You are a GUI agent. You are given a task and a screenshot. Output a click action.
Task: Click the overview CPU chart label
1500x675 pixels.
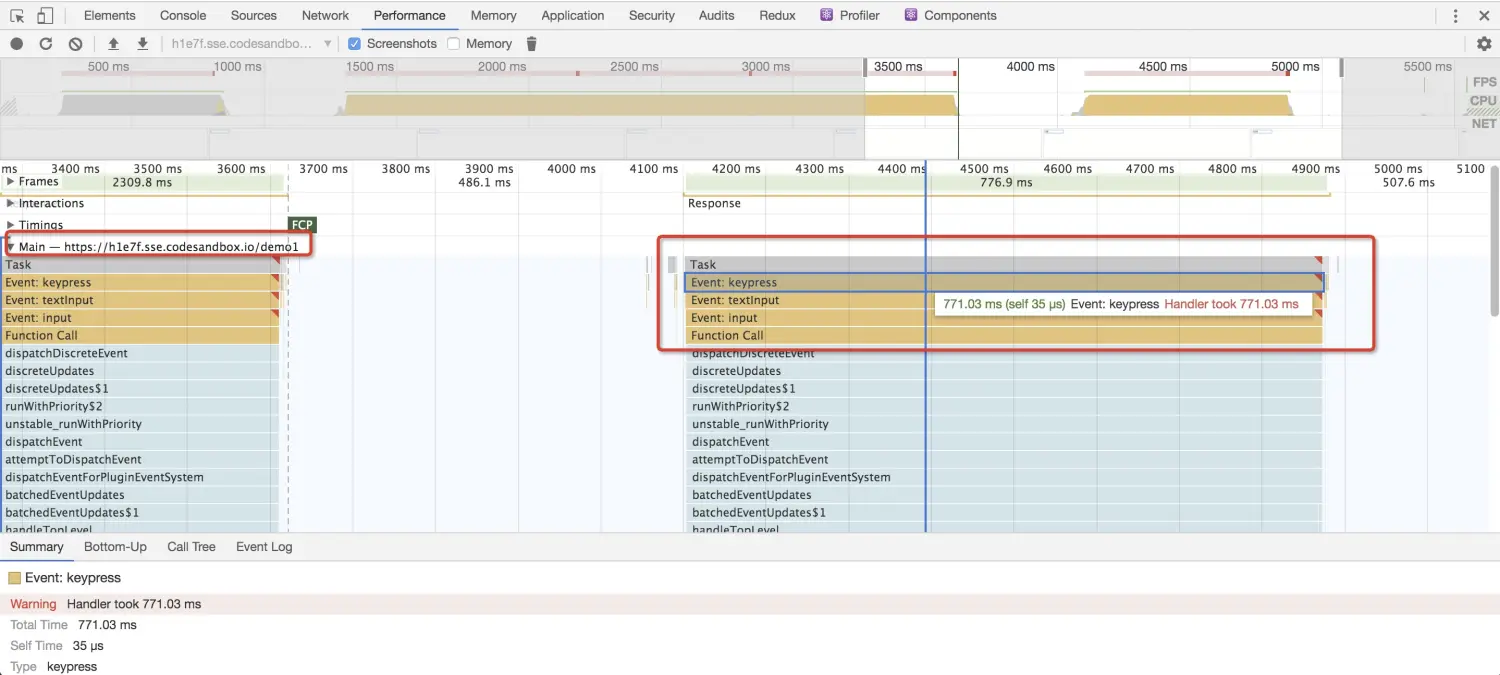point(1483,100)
